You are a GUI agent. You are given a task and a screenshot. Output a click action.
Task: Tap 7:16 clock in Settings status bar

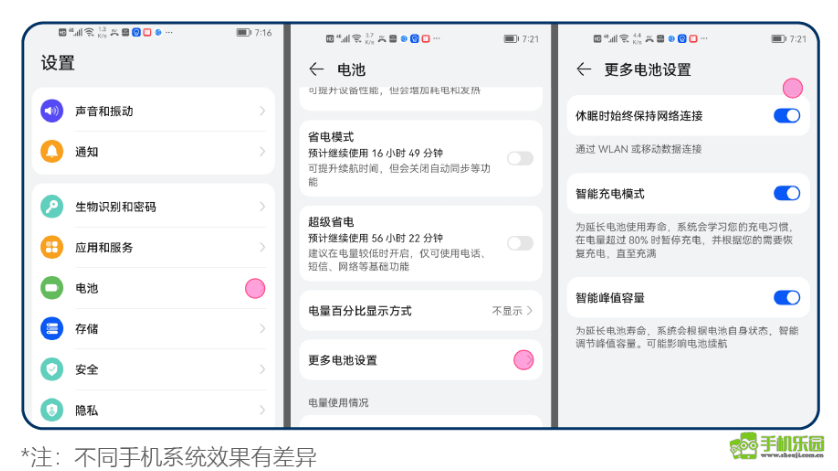(x=263, y=33)
